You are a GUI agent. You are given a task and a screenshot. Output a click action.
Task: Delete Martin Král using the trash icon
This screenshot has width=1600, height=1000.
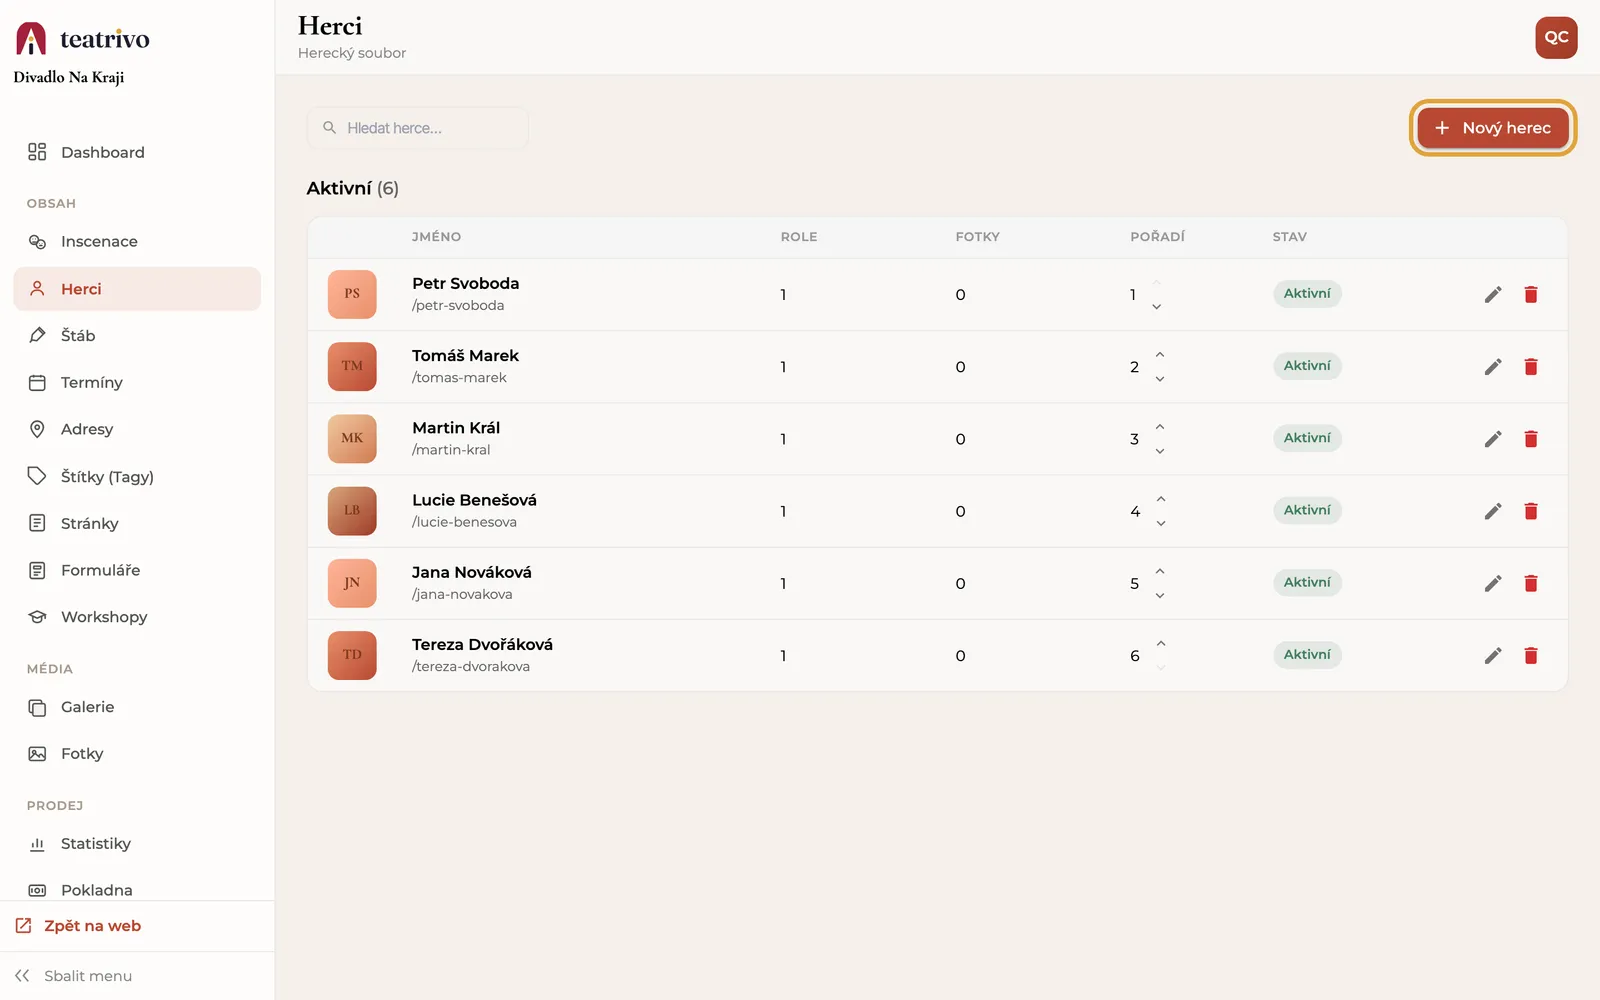tap(1531, 438)
